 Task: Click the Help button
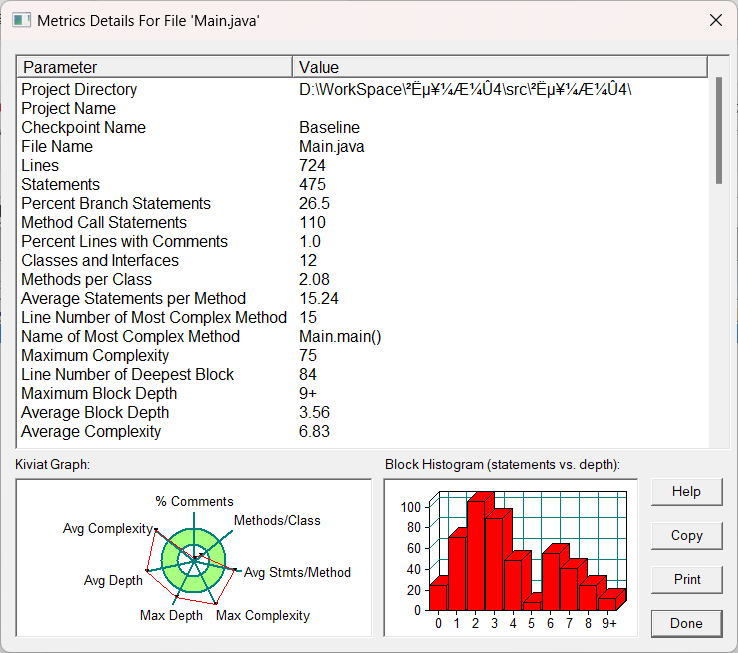point(686,491)
